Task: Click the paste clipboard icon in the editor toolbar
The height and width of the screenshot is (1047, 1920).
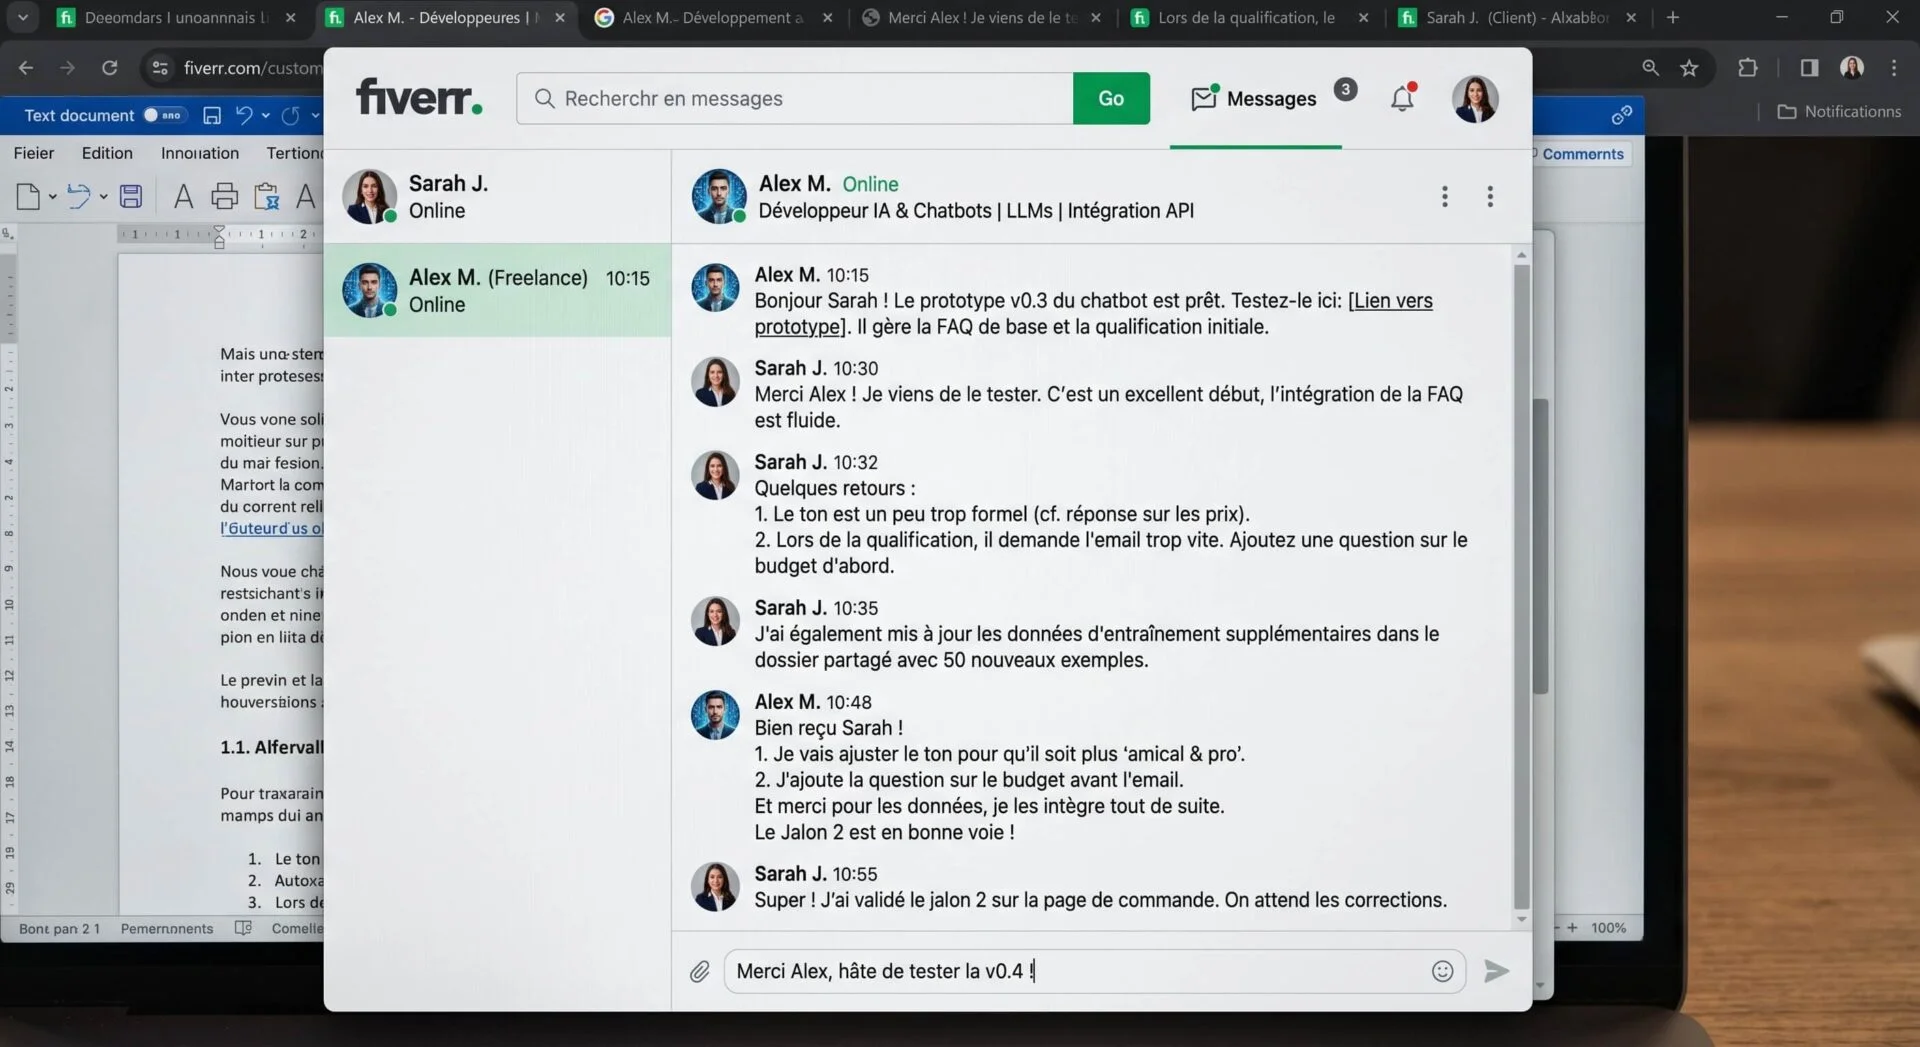Action: click(266, 196)
